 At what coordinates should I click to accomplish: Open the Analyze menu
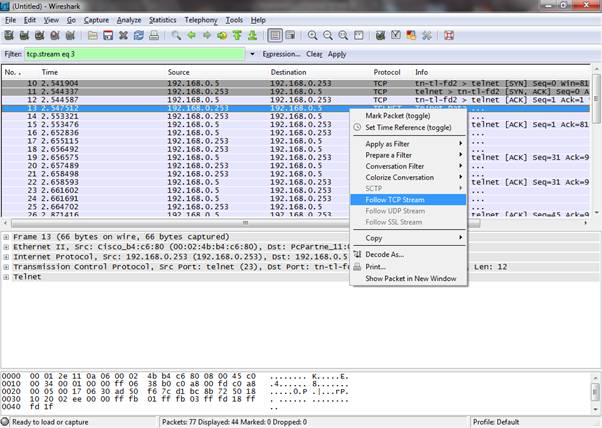128,19
